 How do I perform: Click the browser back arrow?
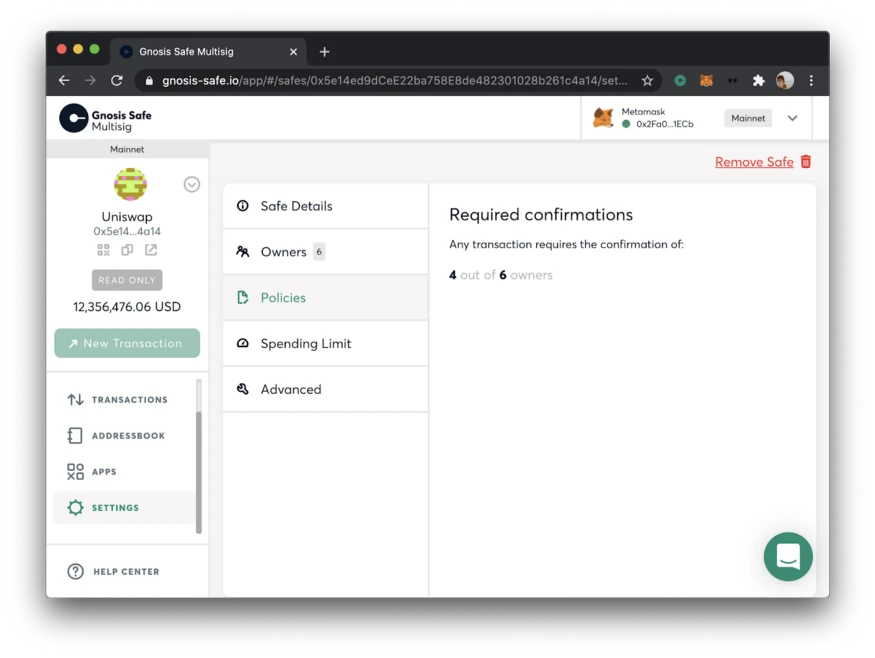[x=64, y=80]
